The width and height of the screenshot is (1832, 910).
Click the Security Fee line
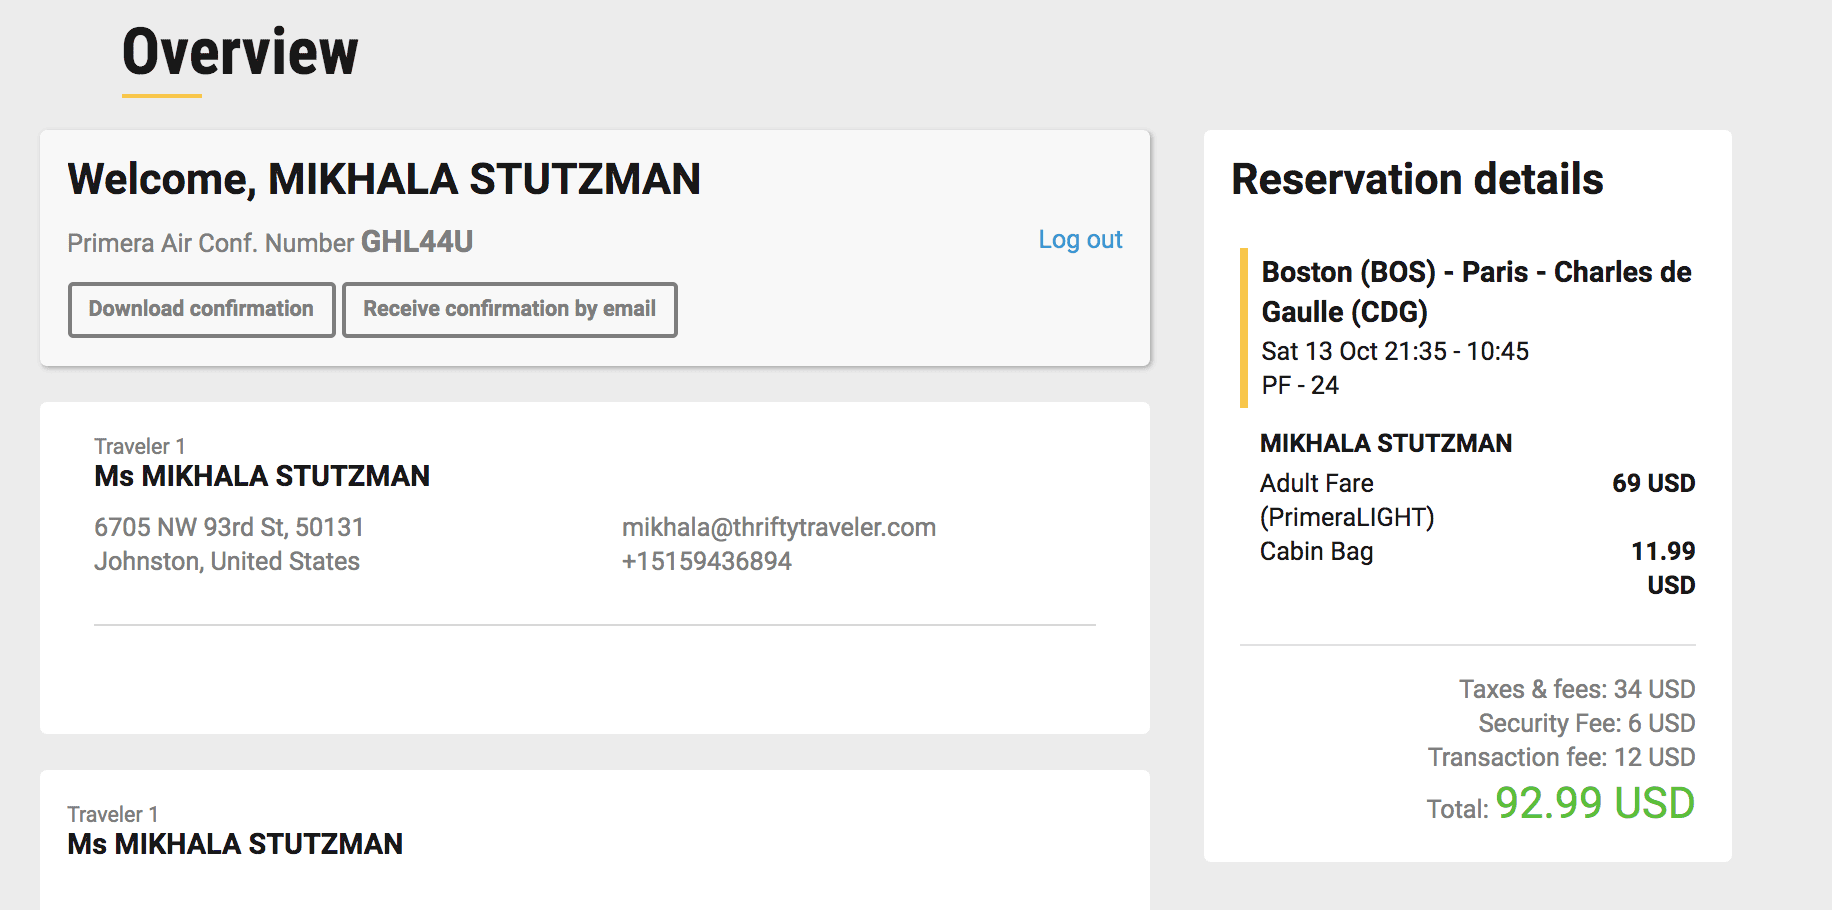[x=1587, y=723]
